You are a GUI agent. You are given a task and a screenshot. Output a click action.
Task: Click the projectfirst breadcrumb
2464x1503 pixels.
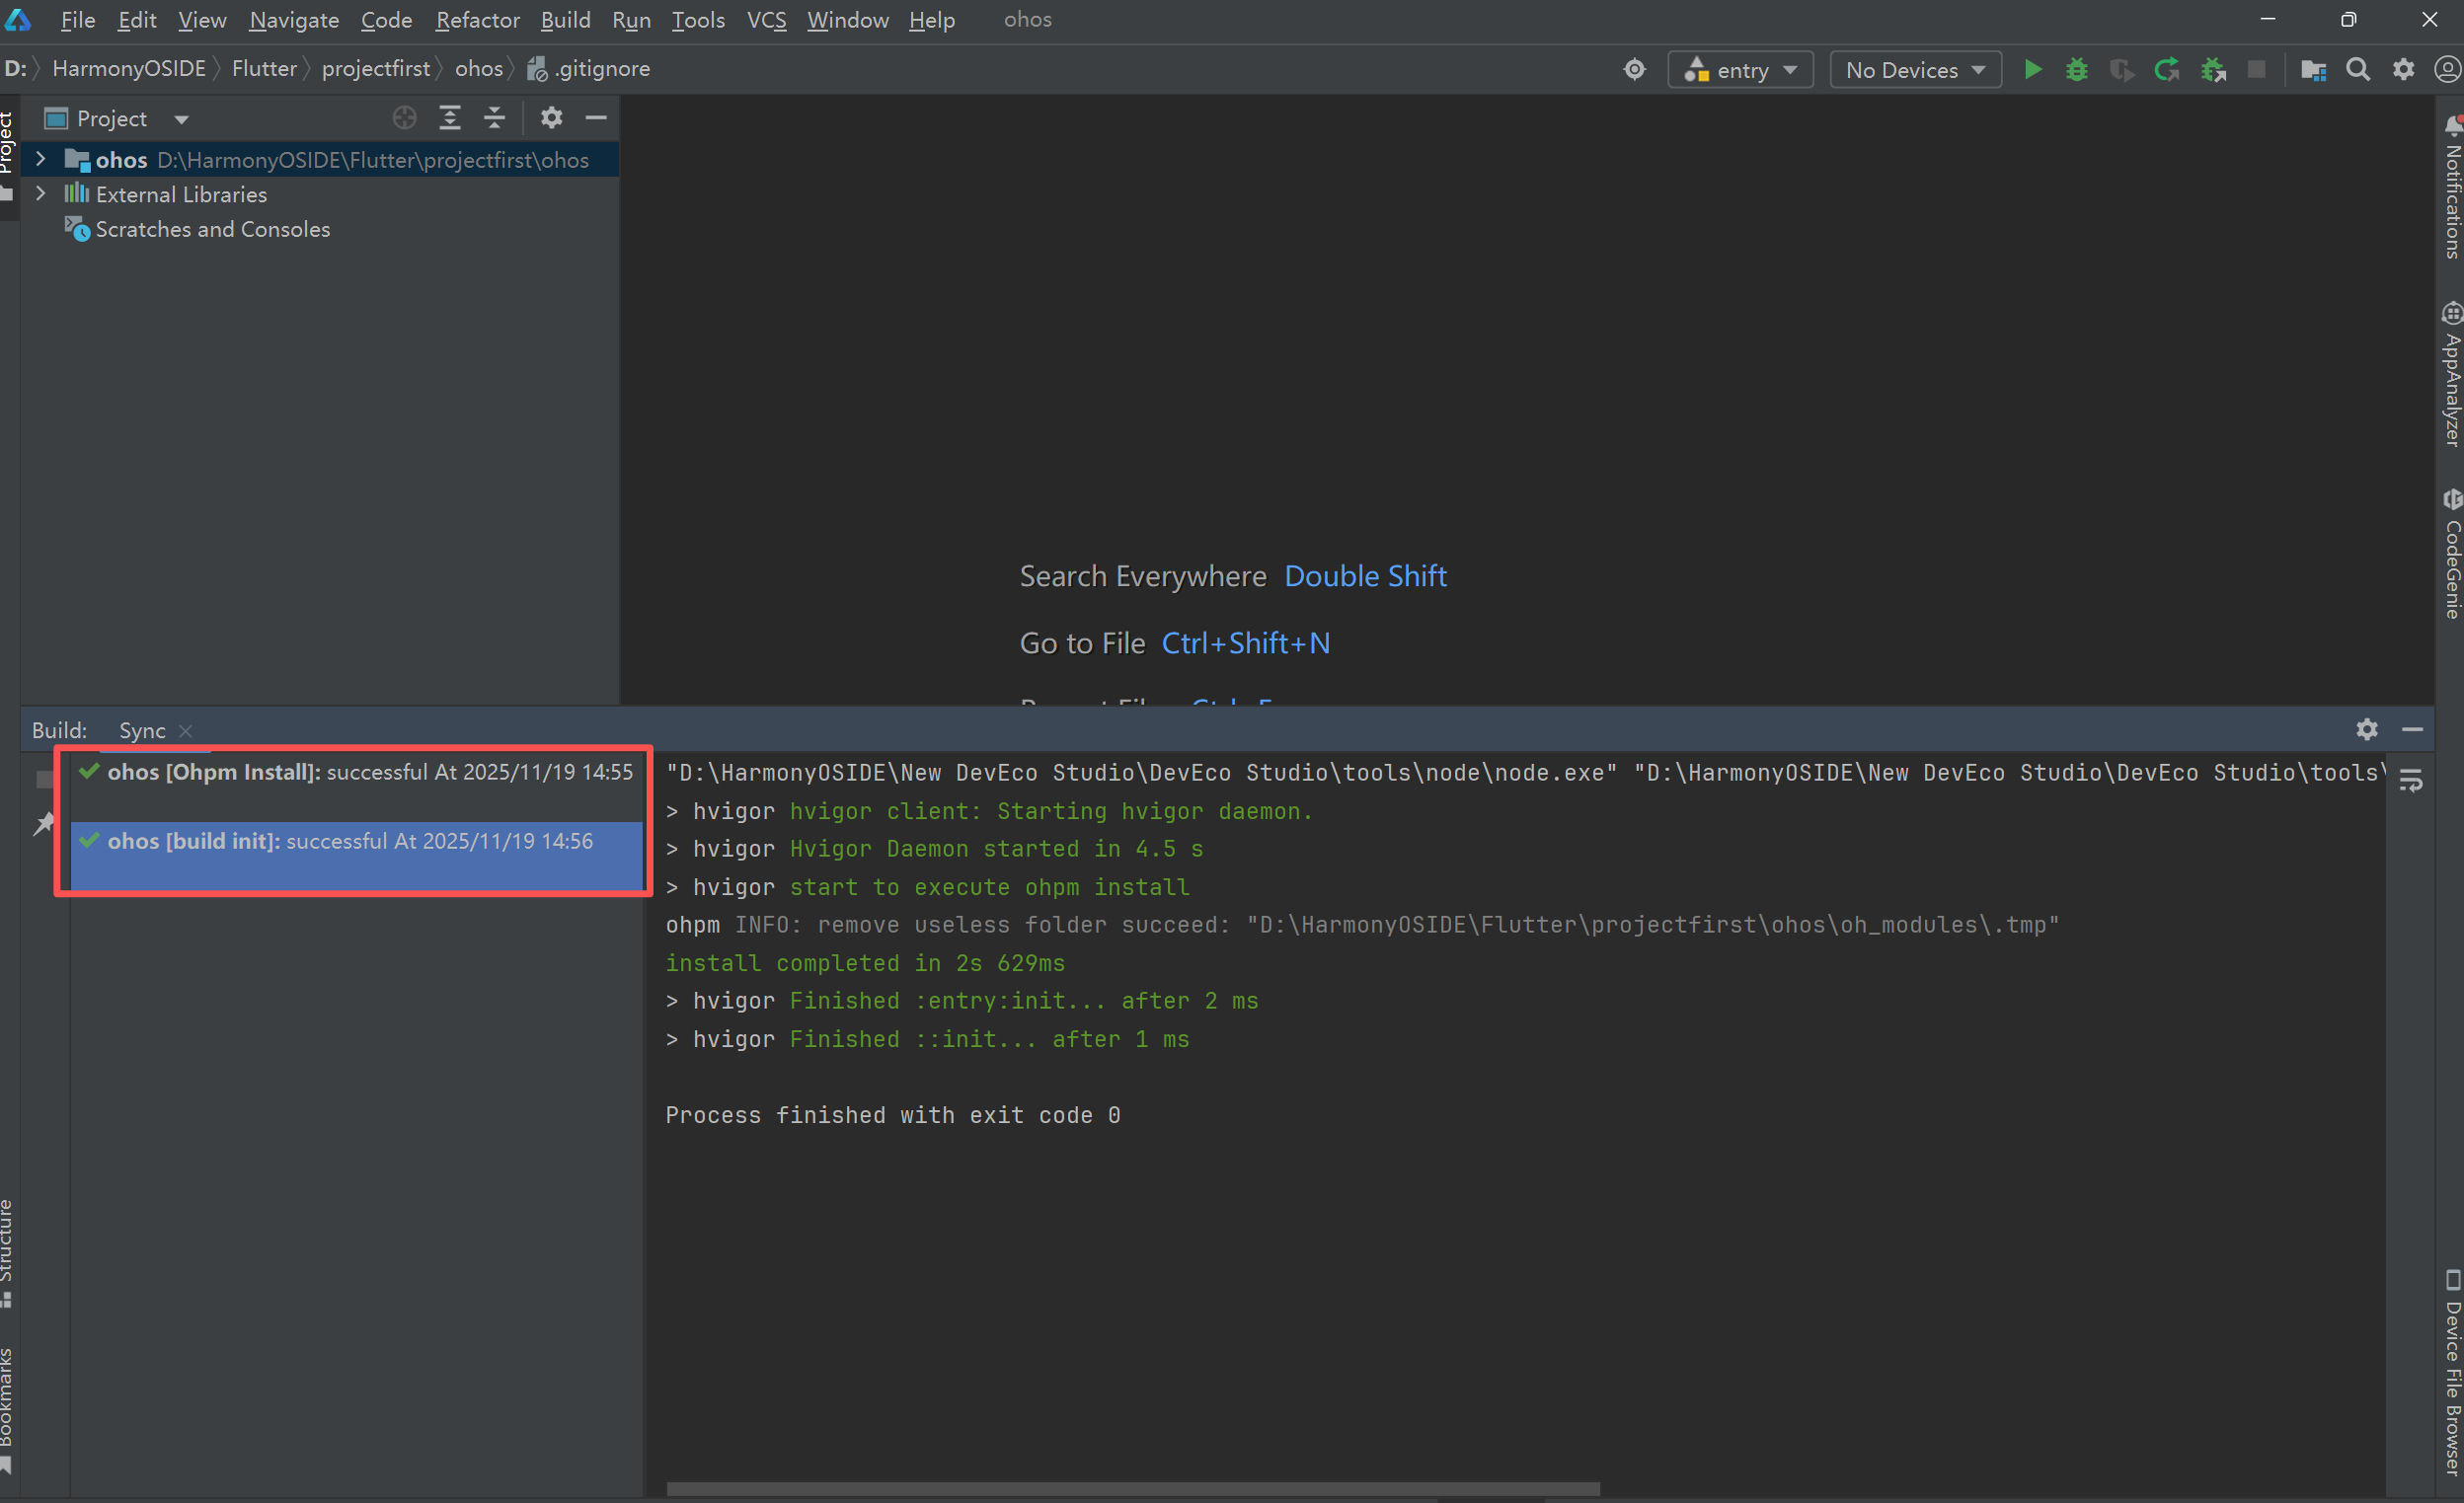click(375, 69)
